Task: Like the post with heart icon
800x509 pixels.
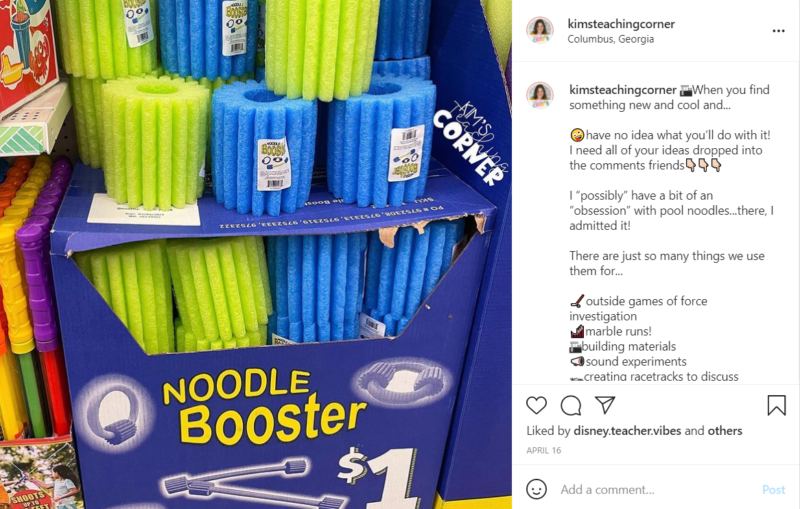Action: 536,405
